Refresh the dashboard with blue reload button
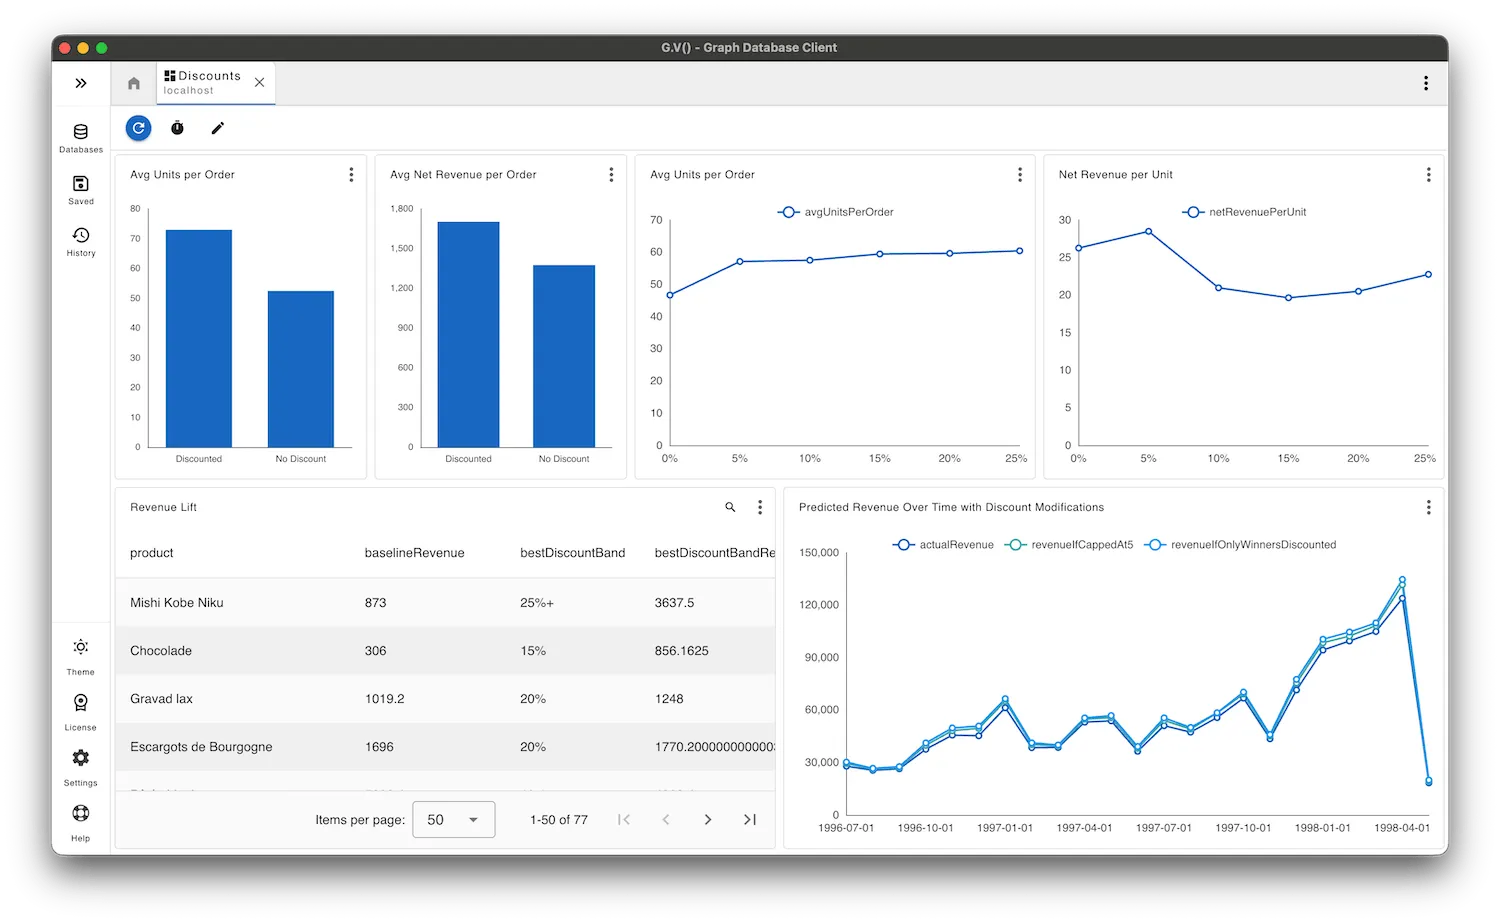The image size is (1500, 923). (139, 128)
